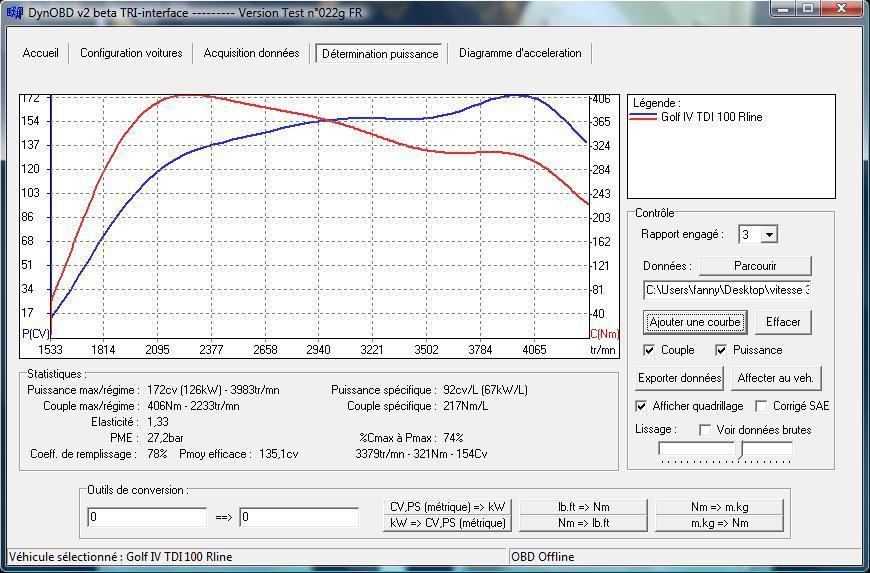Click the Affecter au veh. button

pos(776,378)
